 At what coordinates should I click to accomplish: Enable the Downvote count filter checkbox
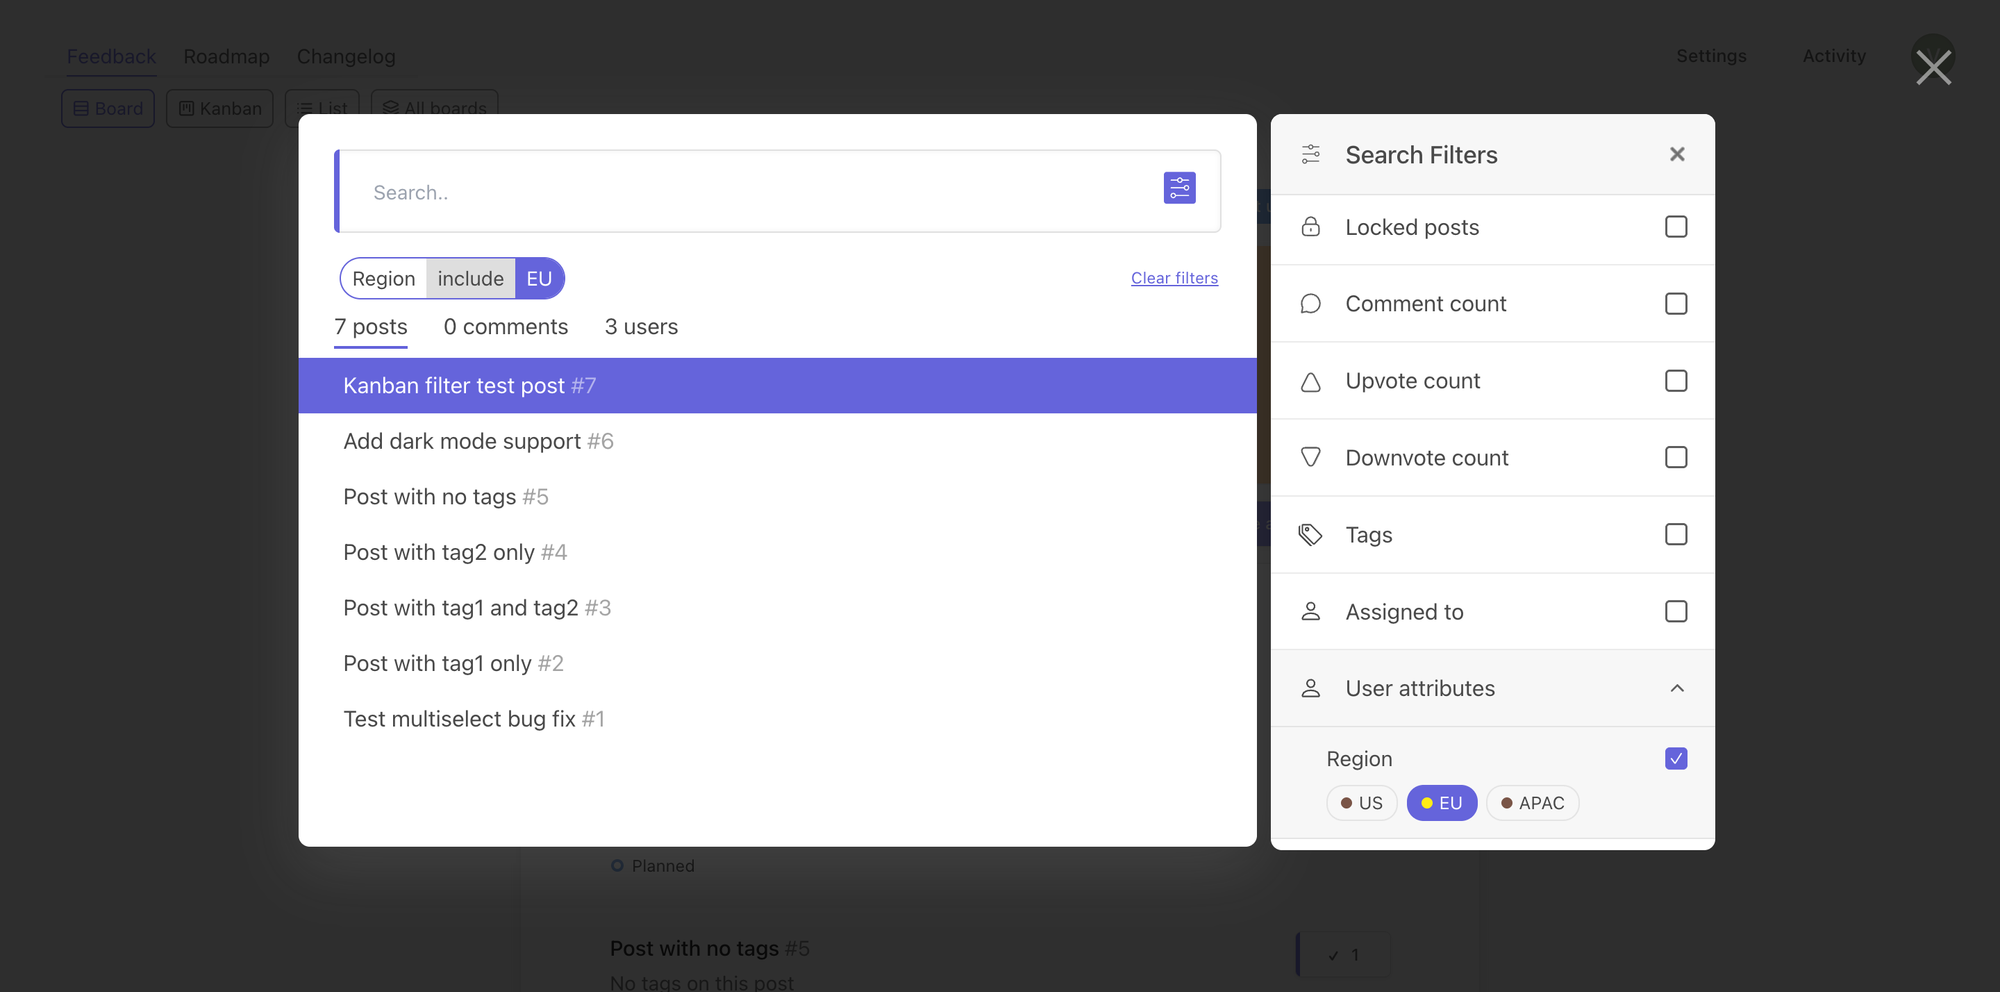(x=1676, y=457)
